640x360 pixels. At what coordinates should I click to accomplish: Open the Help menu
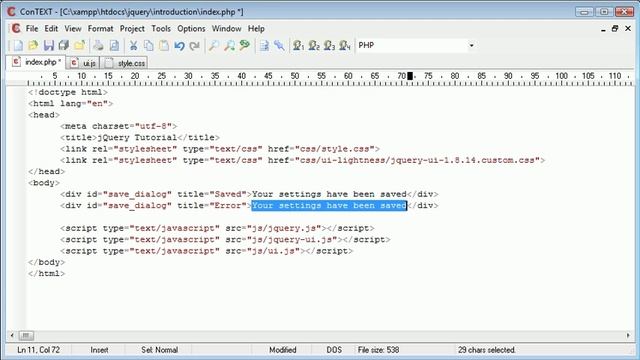coord(256,29)
